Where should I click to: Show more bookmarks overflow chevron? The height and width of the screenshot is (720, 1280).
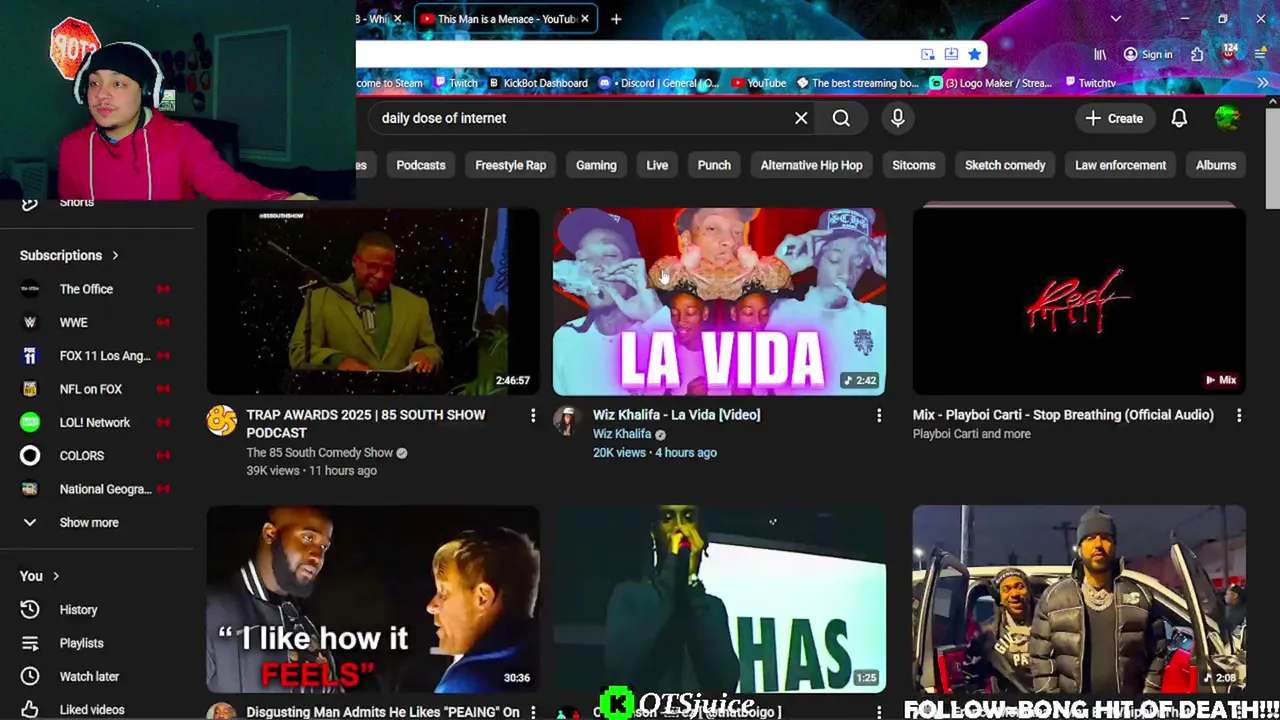1262,83
